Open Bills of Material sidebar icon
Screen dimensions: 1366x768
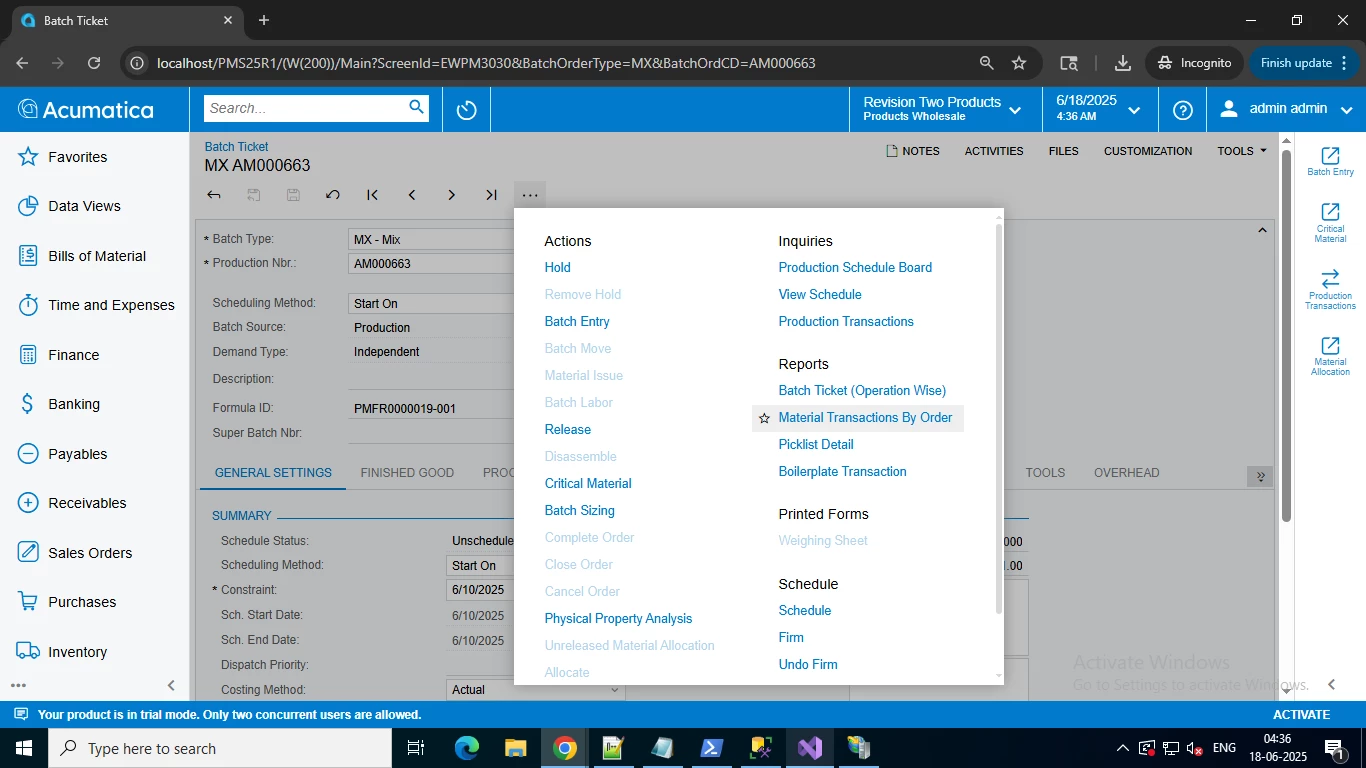click(x=28, y=256)
